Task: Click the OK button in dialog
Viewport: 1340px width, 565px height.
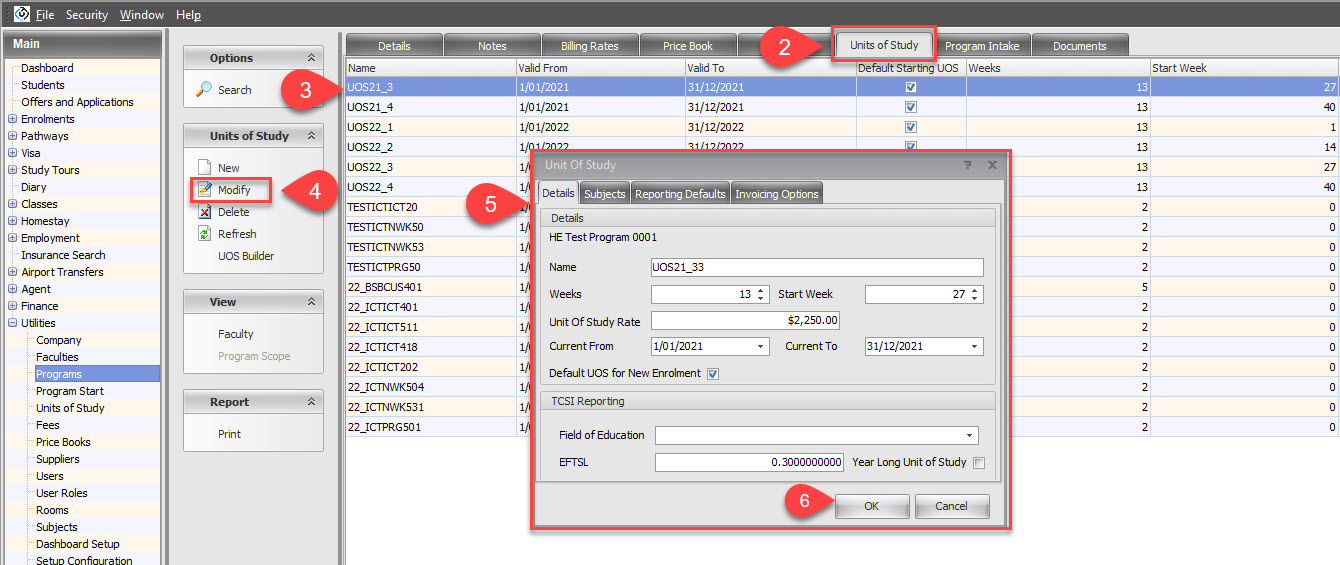Action: [x=871, y=507]
